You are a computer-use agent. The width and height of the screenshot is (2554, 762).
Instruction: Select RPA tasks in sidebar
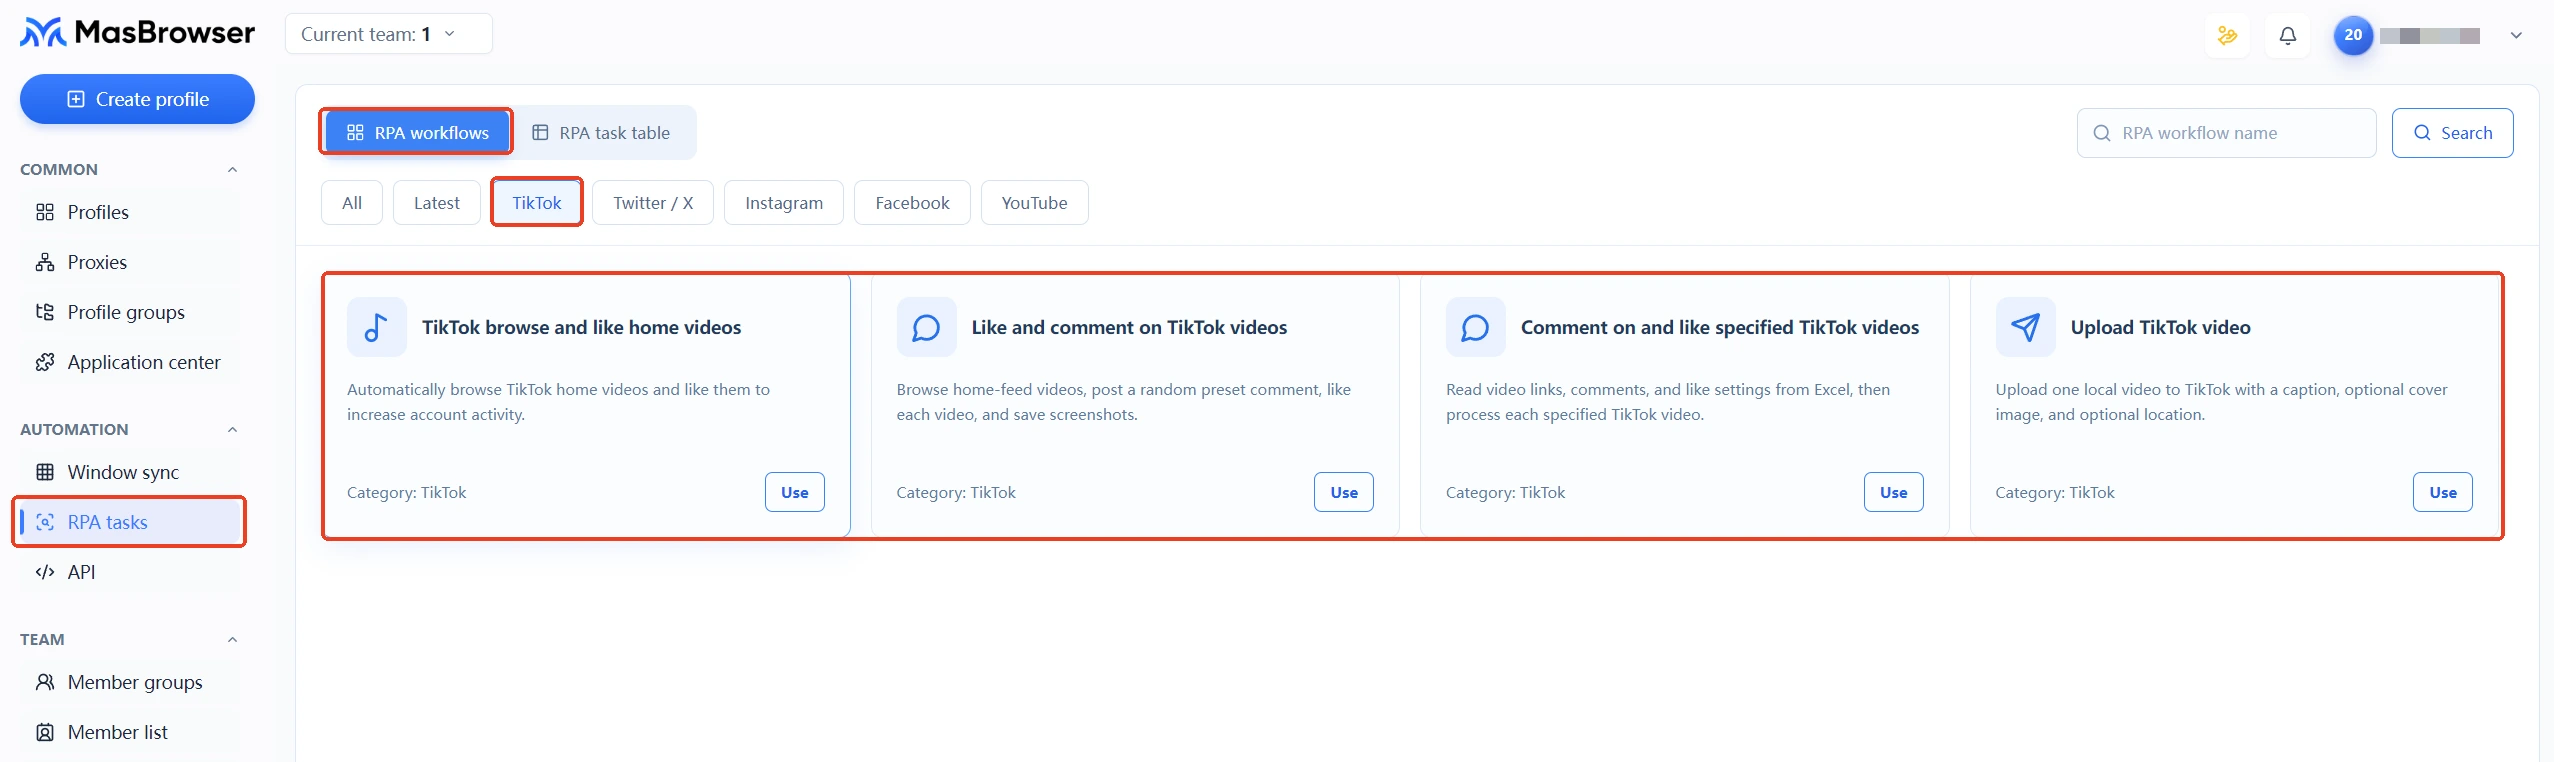point(129,522)
